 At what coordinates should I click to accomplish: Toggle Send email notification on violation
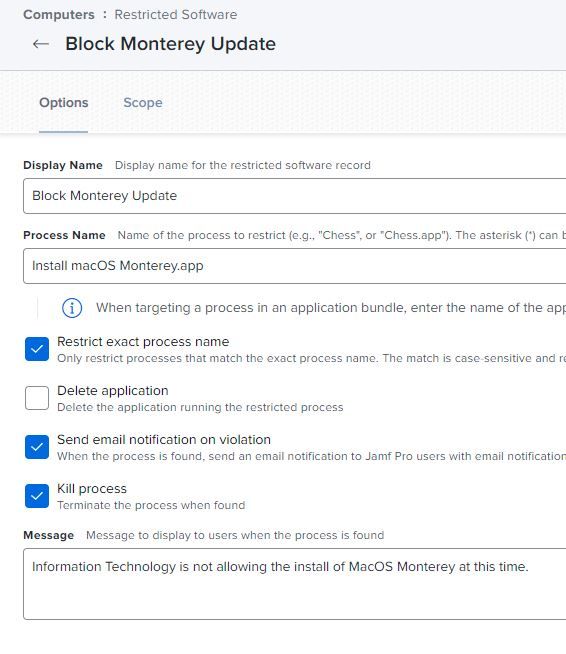[x=37, y=447]
